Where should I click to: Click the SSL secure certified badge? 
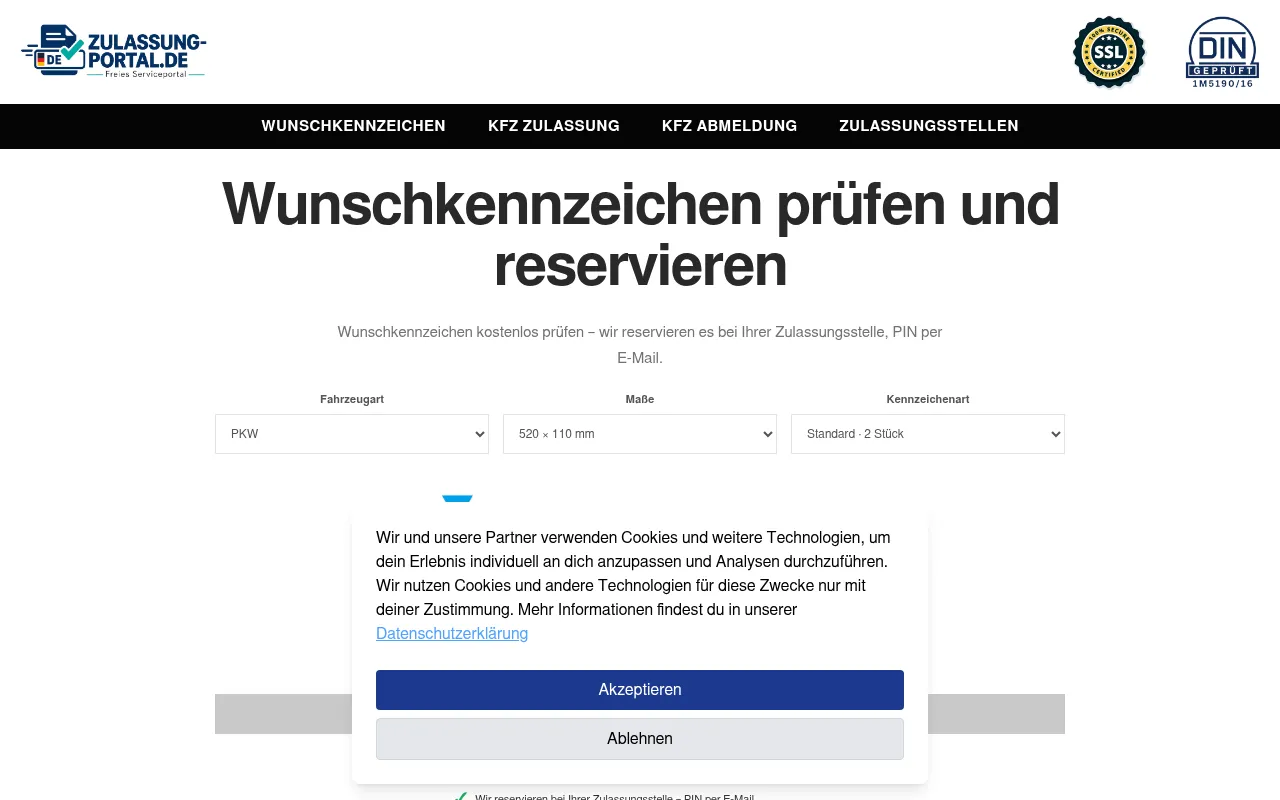1109,52
